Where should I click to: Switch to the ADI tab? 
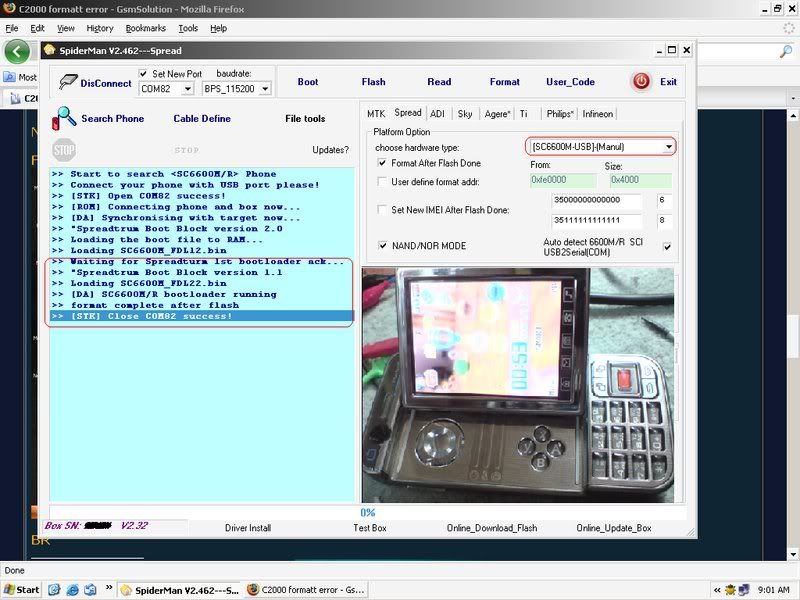(x=437, y=114)
